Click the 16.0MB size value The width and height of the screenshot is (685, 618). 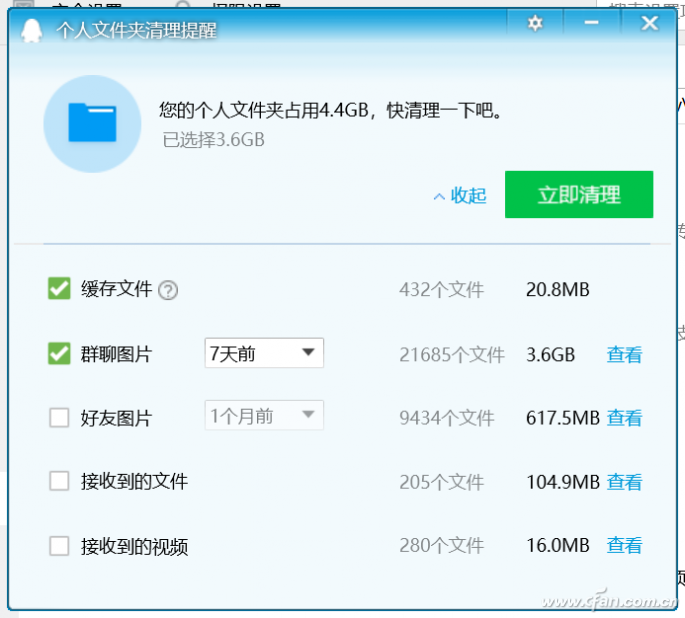(558, 545)
